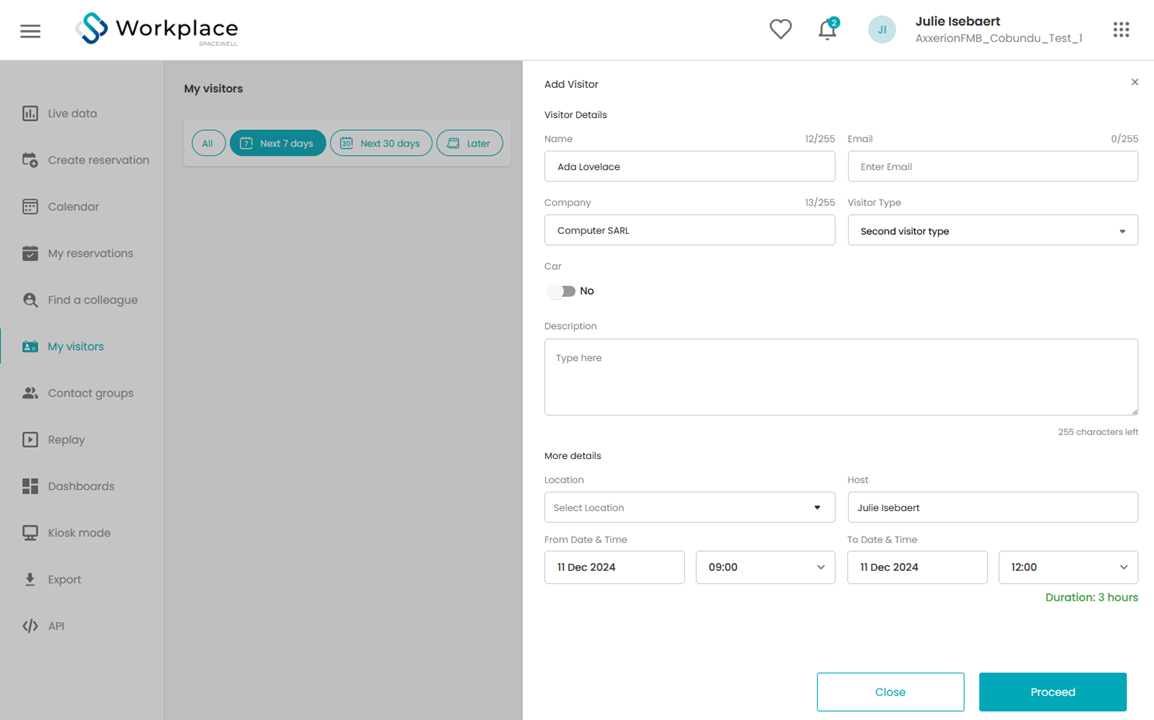This screenshot has height=720, width=1154.
Task: Click the Find a colleague icon
Action: (30, 300)
